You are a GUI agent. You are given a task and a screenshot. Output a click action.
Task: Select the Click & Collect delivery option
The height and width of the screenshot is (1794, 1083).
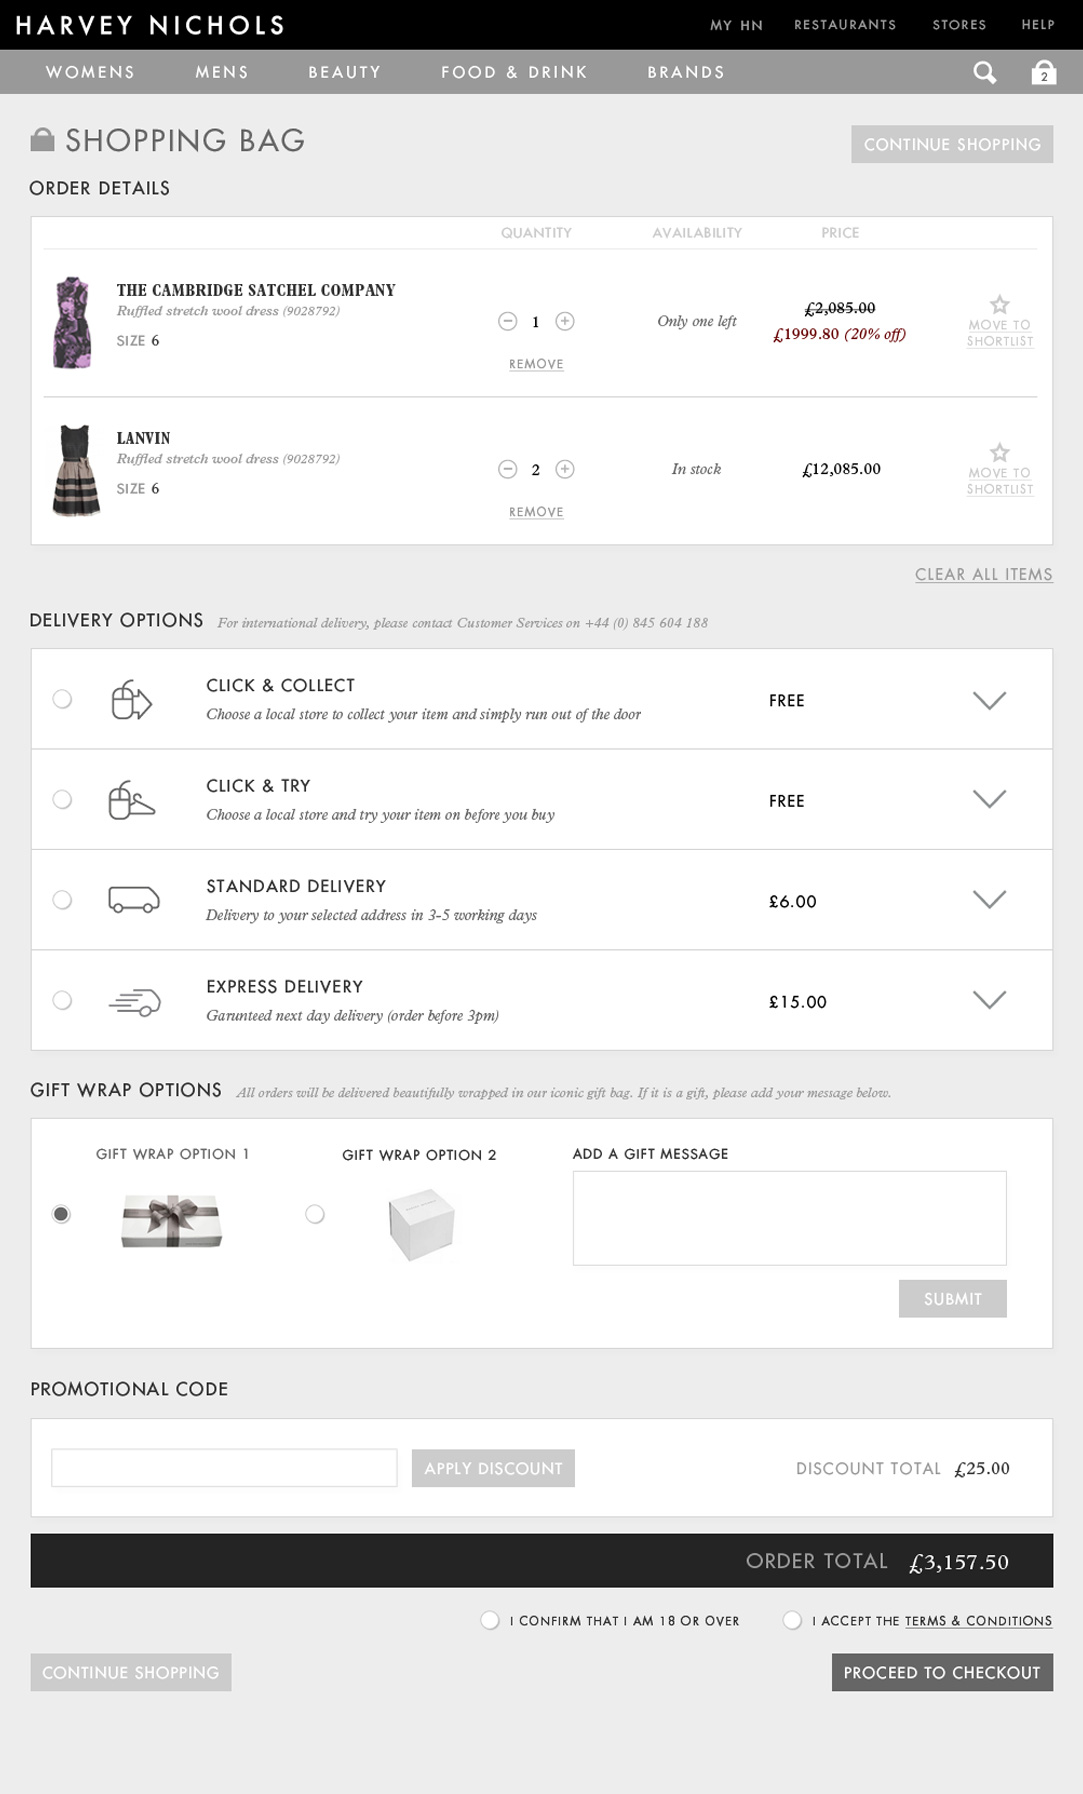62,699
